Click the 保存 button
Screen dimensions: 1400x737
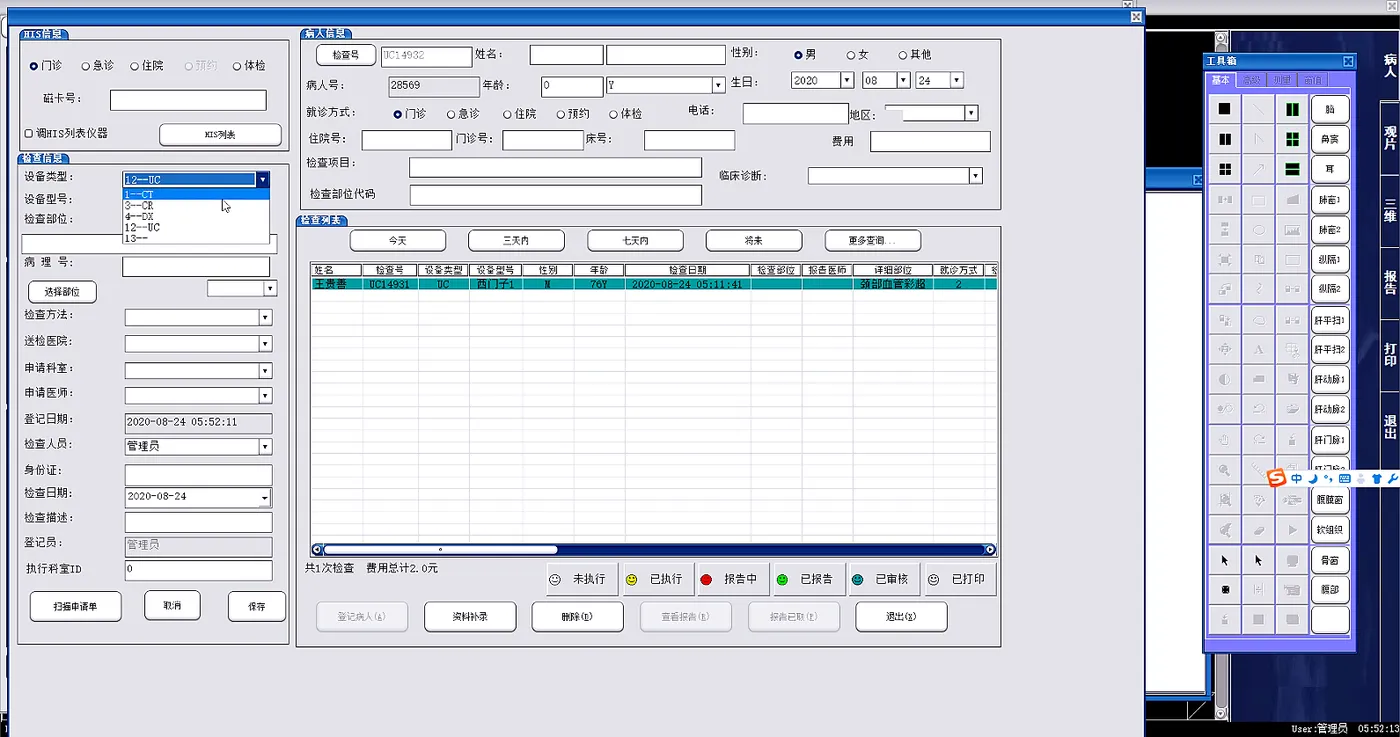[256, 606]
